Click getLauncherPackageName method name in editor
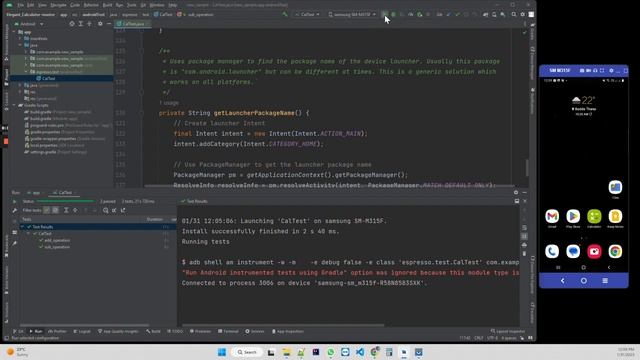 click(254, 113)
